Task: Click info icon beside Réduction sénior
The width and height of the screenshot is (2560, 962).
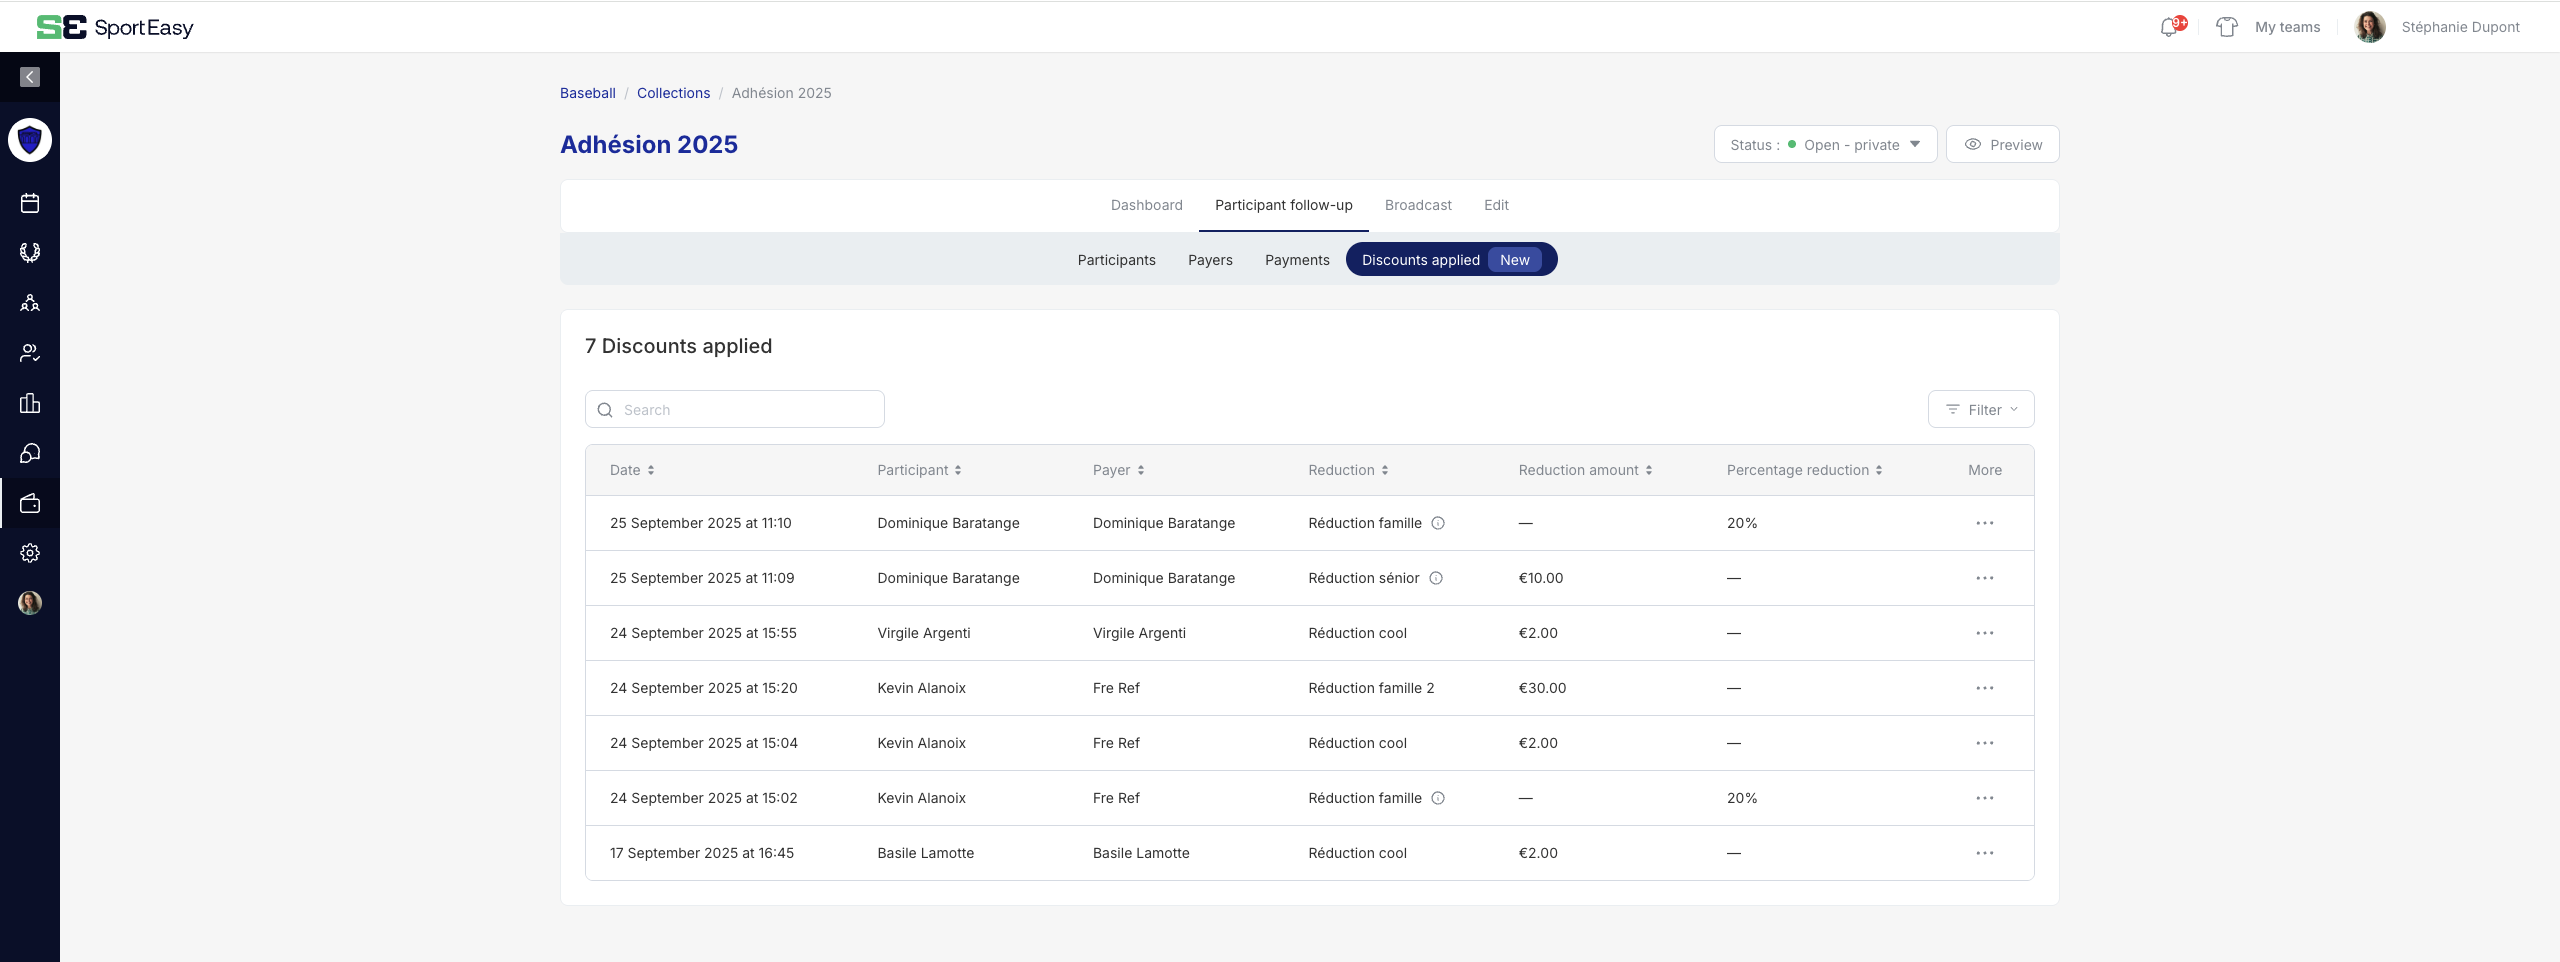Action: tap(1436, 578)
